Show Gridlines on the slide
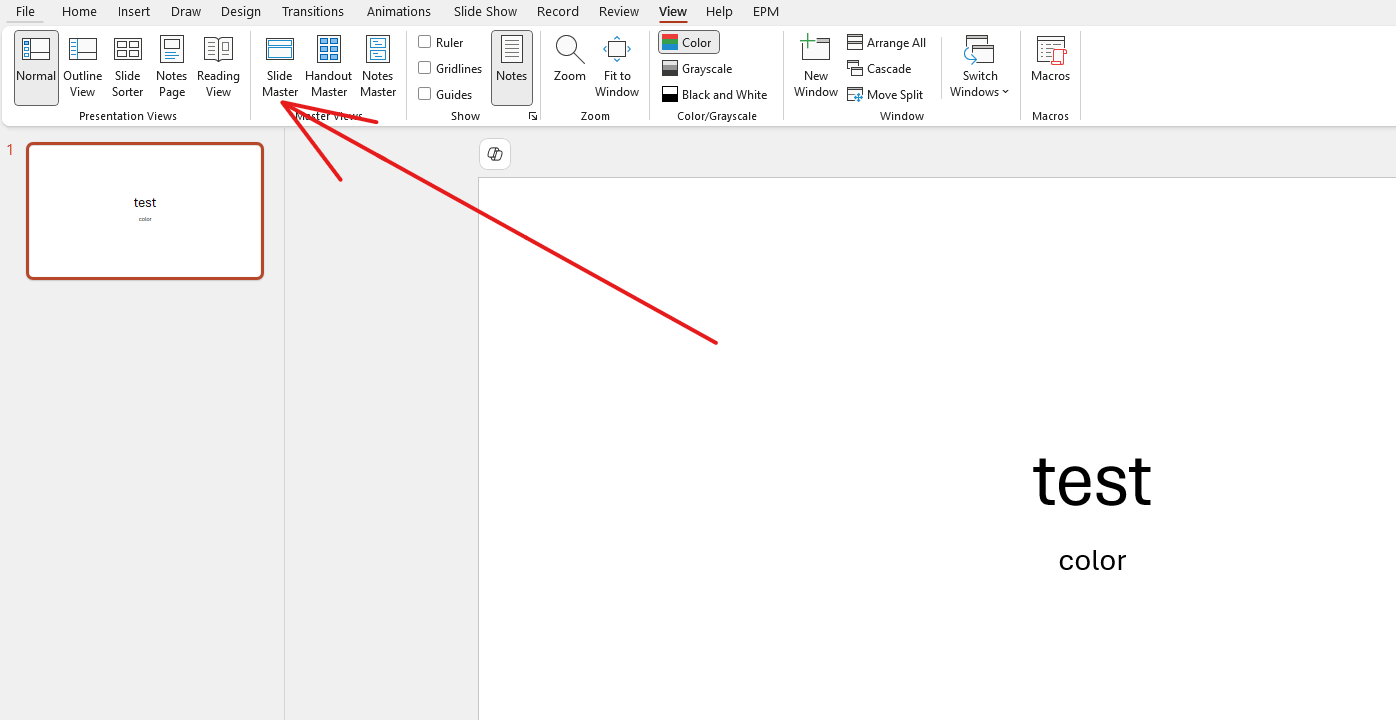 pyautogui.click(x=424, y=68)
